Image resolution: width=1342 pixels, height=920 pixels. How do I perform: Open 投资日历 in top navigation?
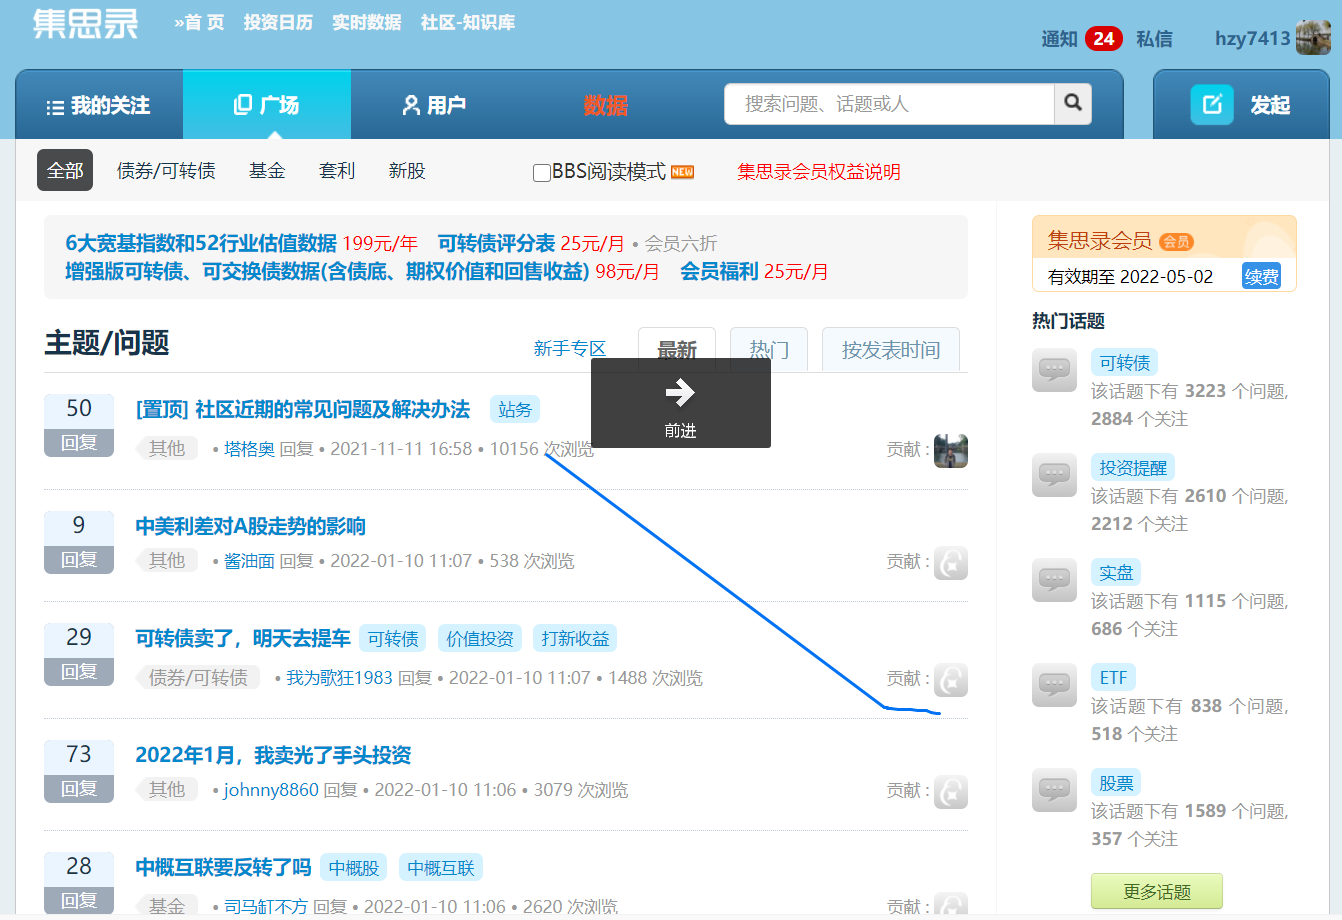(x=278, y=22)
